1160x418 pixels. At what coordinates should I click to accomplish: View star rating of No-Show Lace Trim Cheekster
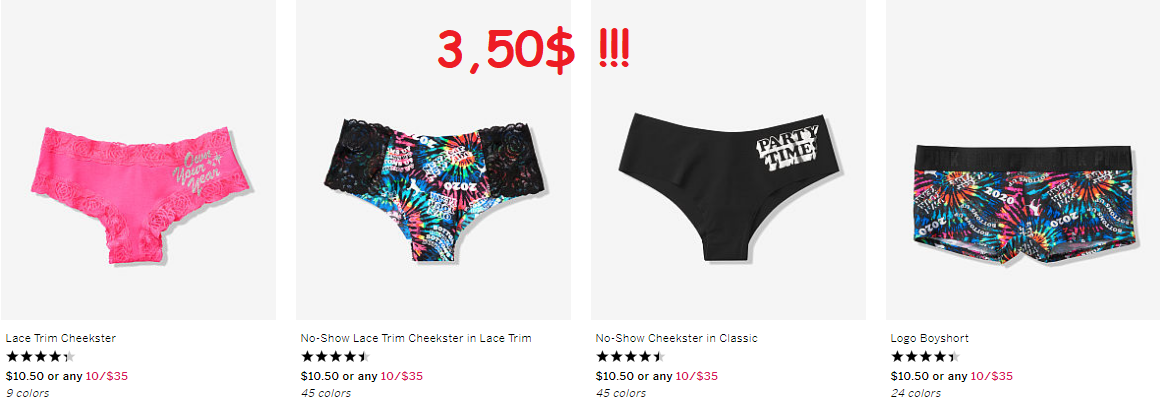[335, 357]
